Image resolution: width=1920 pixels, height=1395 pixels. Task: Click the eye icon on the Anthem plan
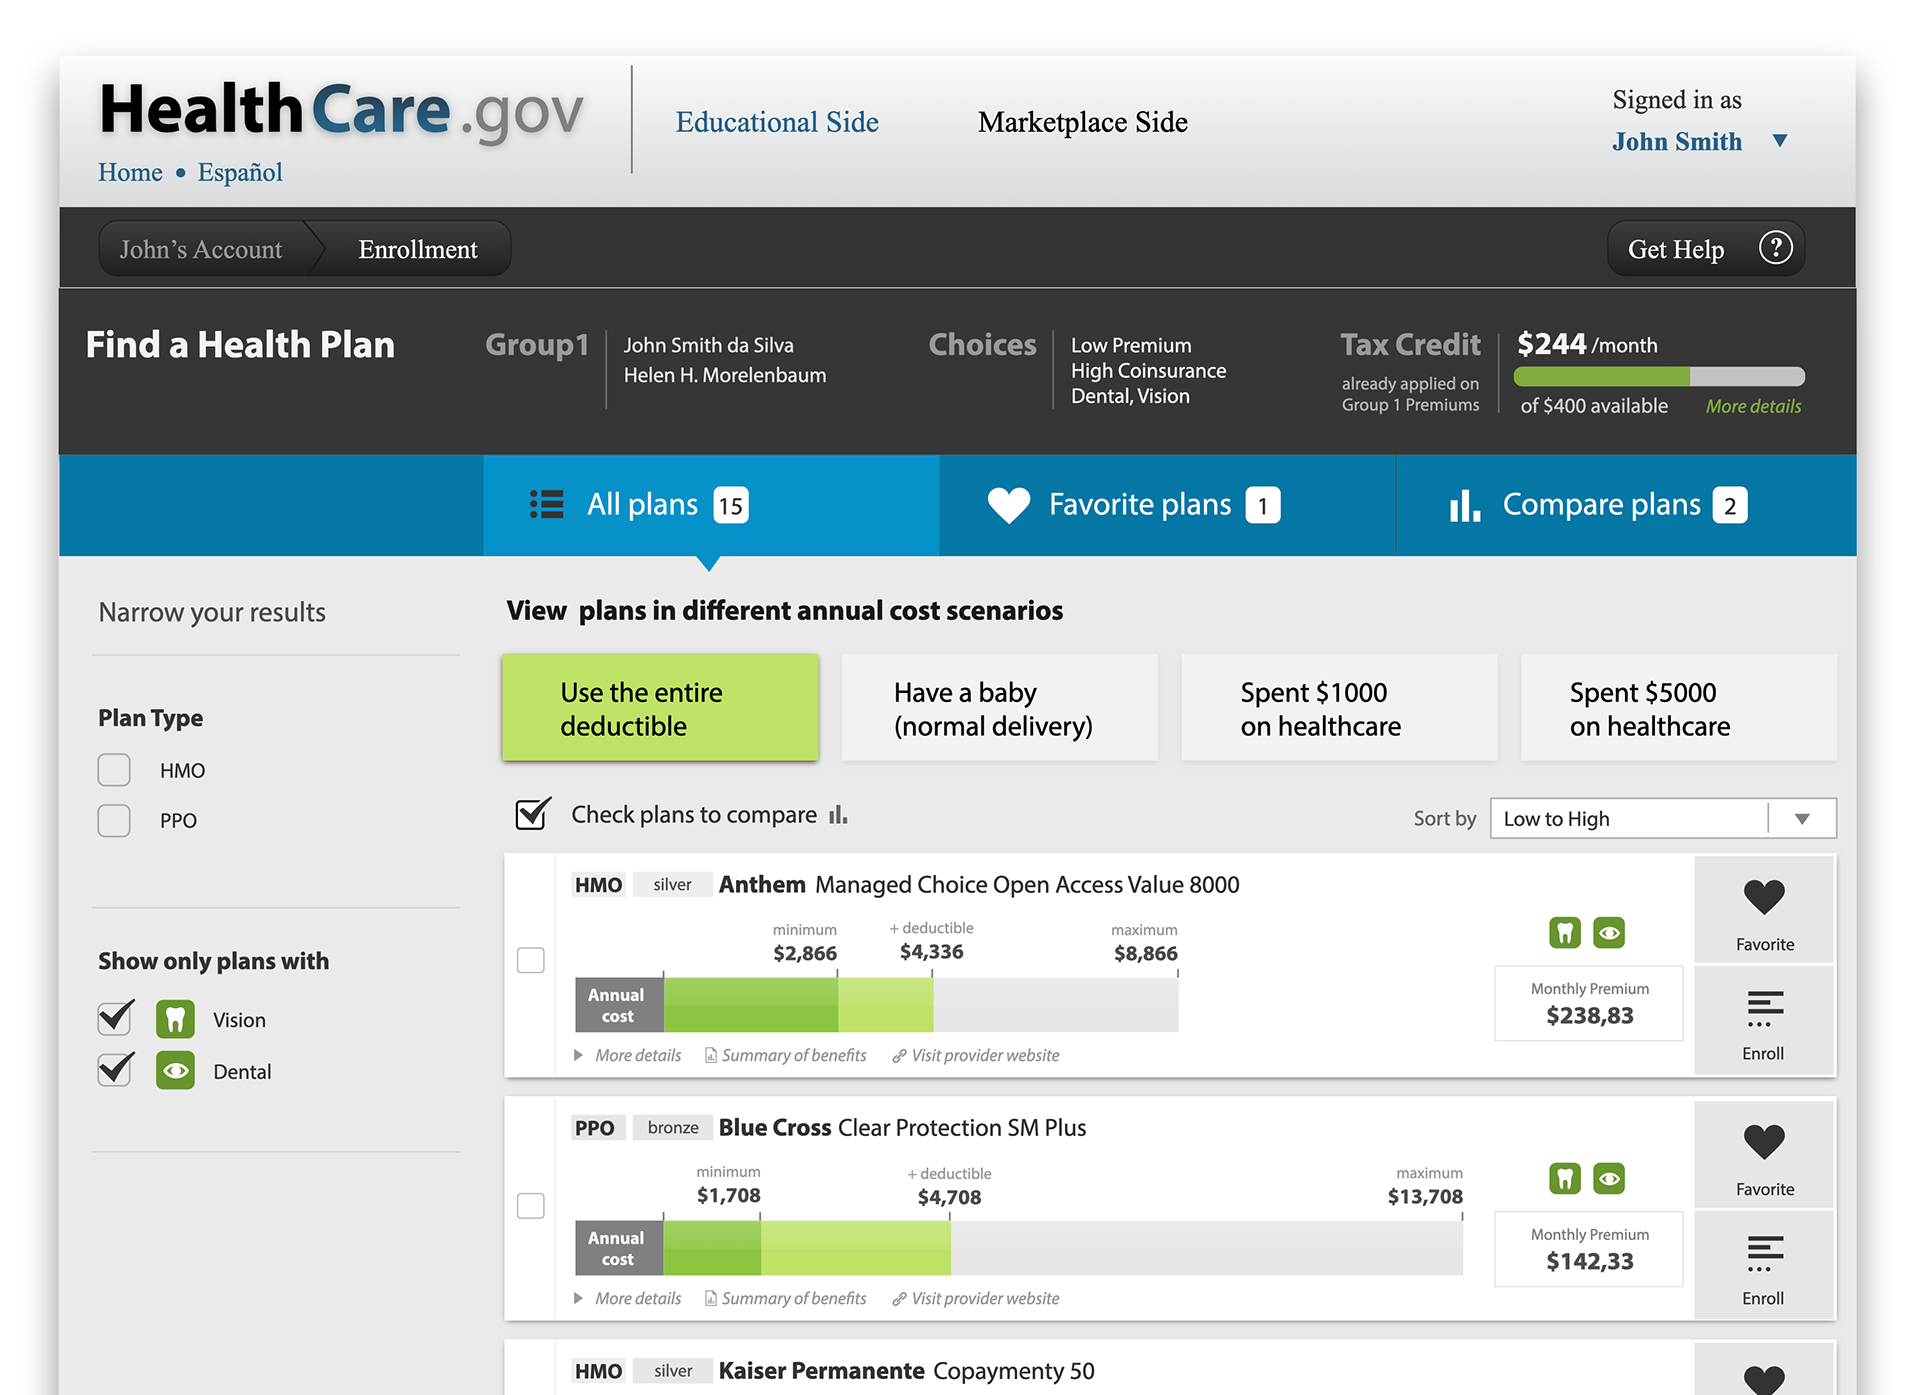click(1609, 933)
